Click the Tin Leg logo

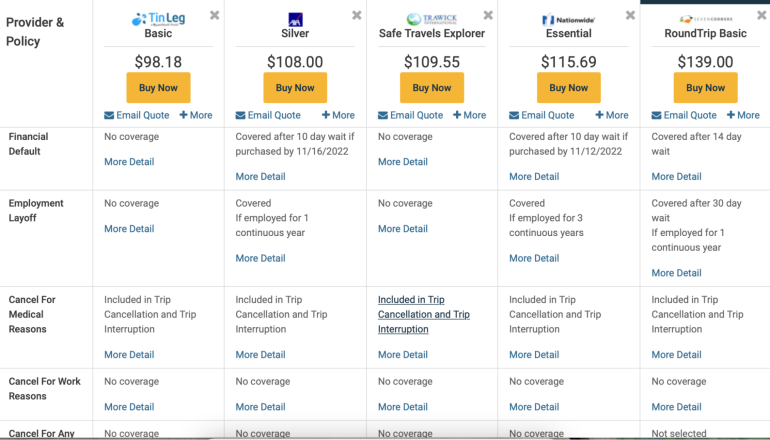(x=158, y=19)
